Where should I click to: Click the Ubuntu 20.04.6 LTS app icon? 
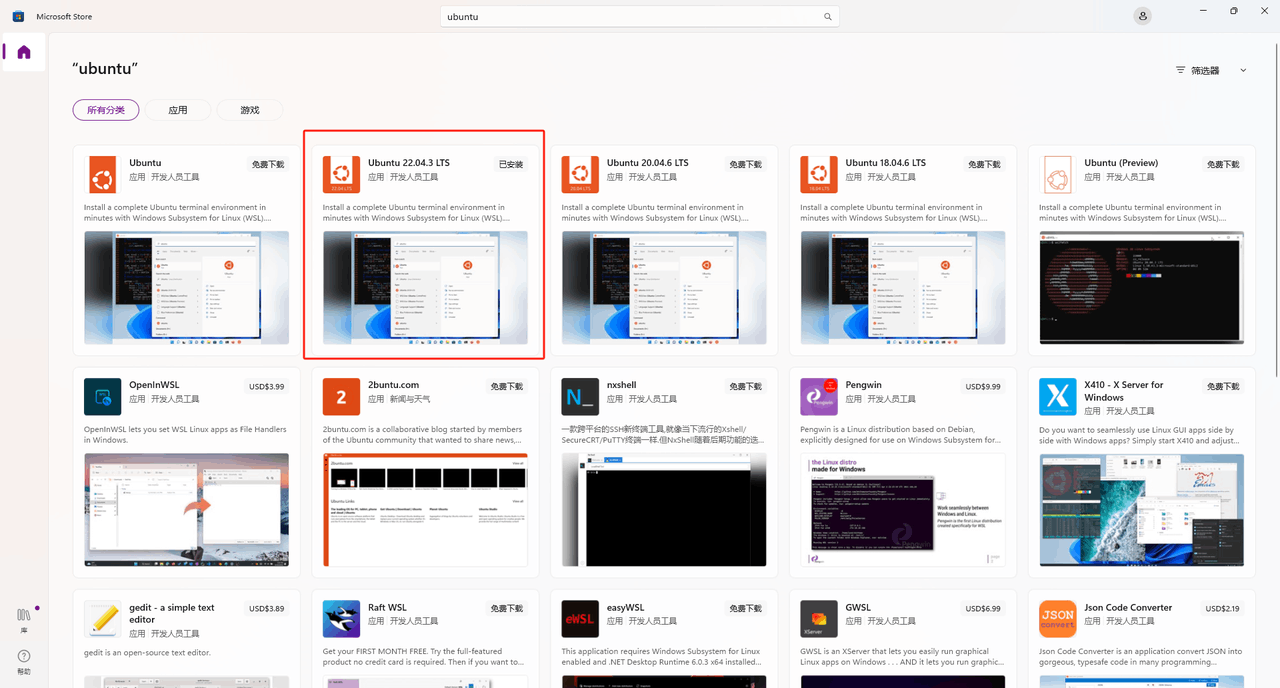click(x=580, y=174)
